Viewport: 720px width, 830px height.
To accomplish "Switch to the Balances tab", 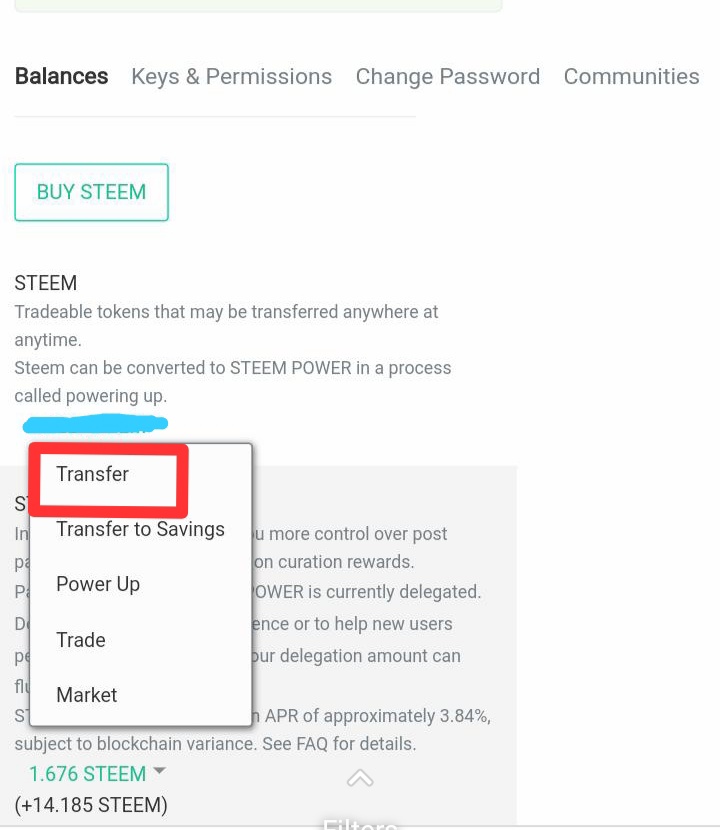I will click(x=61, y=77).
